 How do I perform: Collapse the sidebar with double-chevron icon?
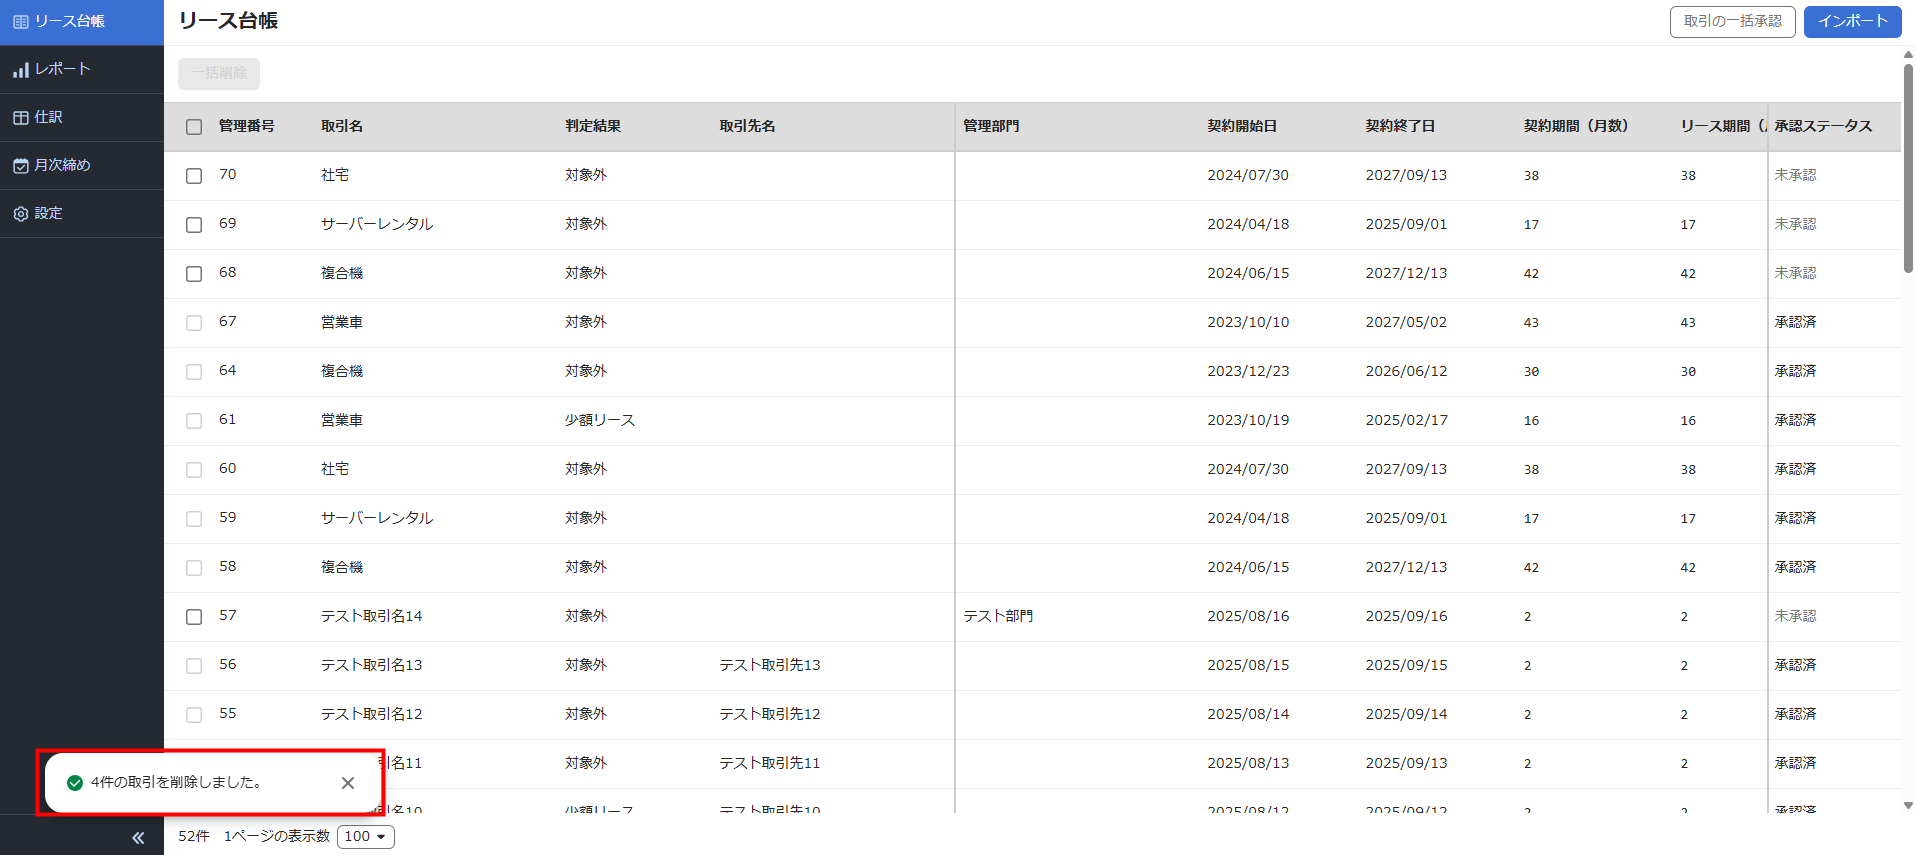pos(138,838)
